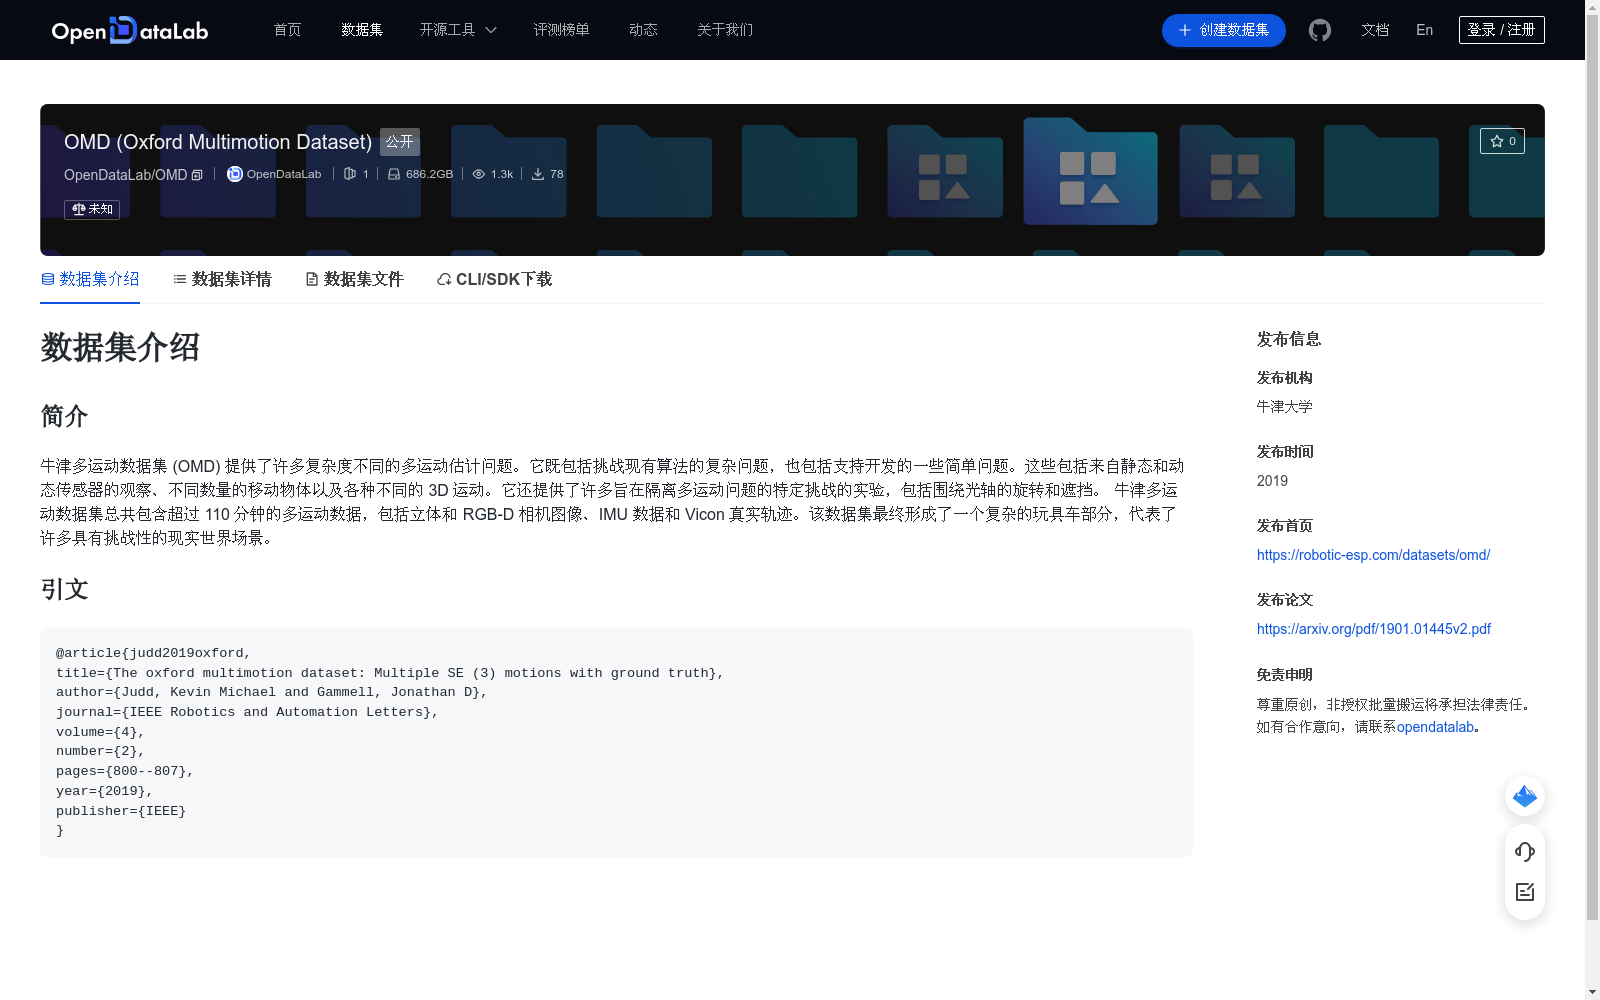The image size is (1600, 1000).
Task: Click the OMD (Oxford Multimotion Dataset) title
Action: tap(218, 142)
